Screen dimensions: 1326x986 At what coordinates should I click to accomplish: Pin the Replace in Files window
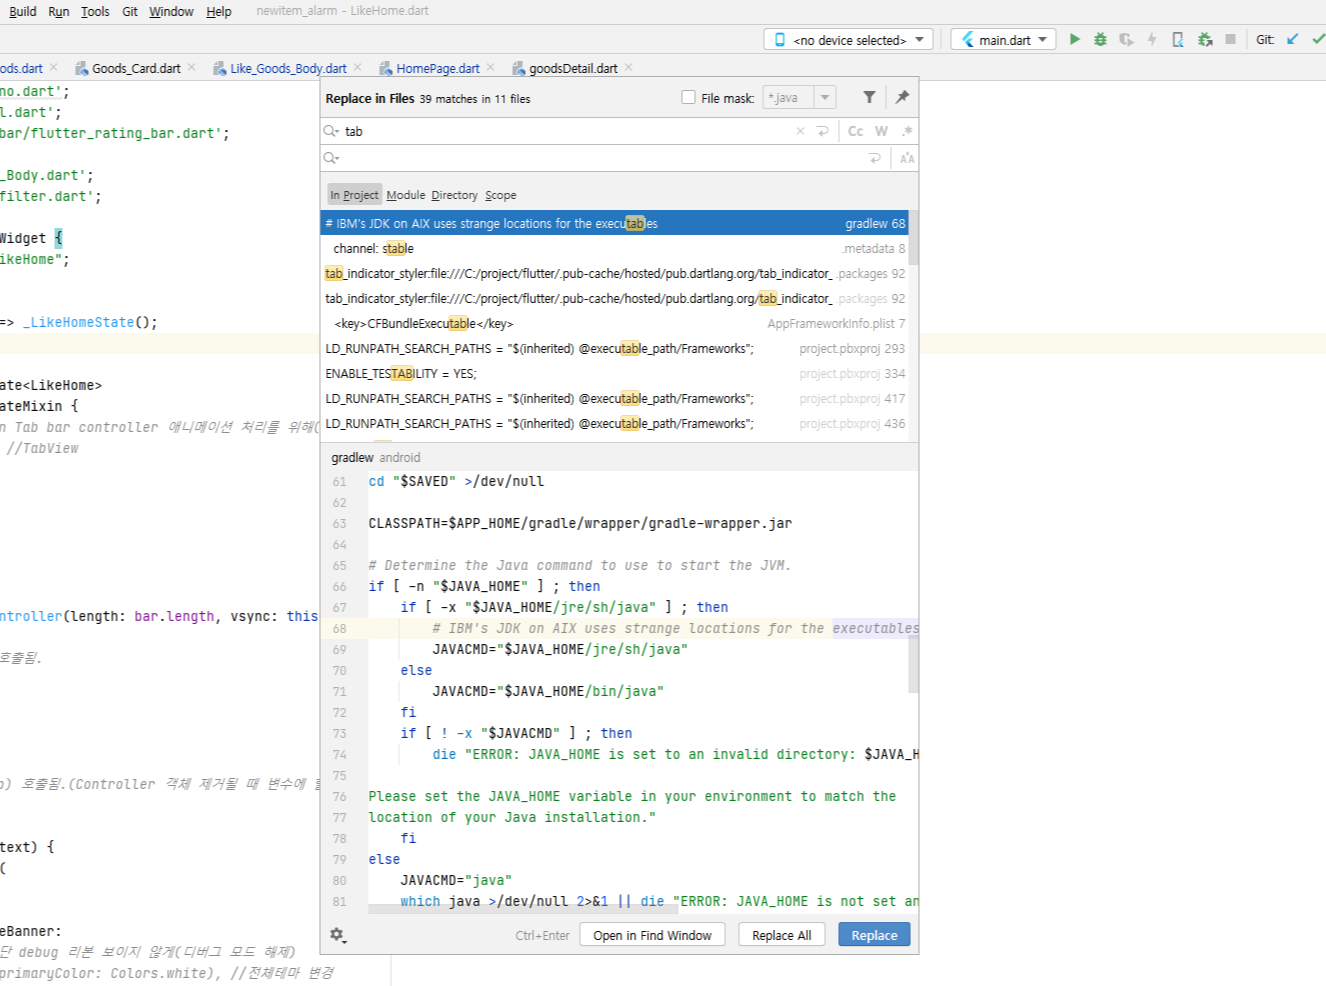click(x=902, y=97)
